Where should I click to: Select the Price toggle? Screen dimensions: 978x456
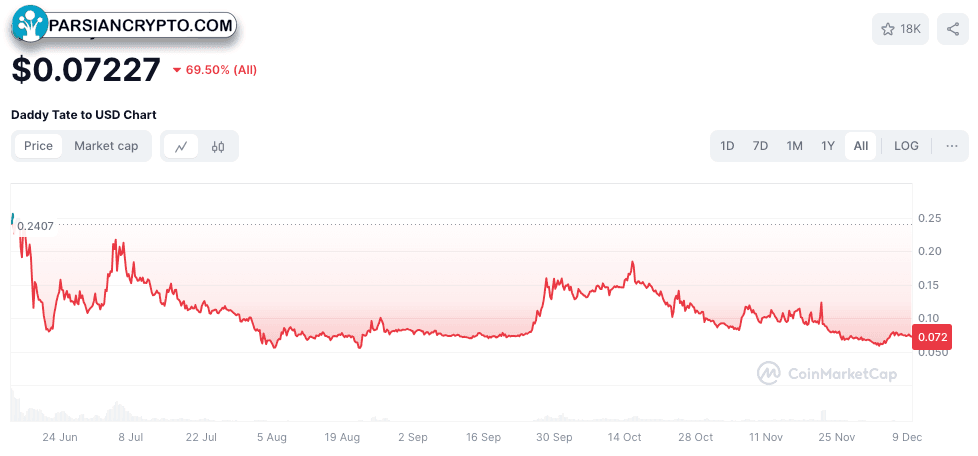[x=38, y=146]
